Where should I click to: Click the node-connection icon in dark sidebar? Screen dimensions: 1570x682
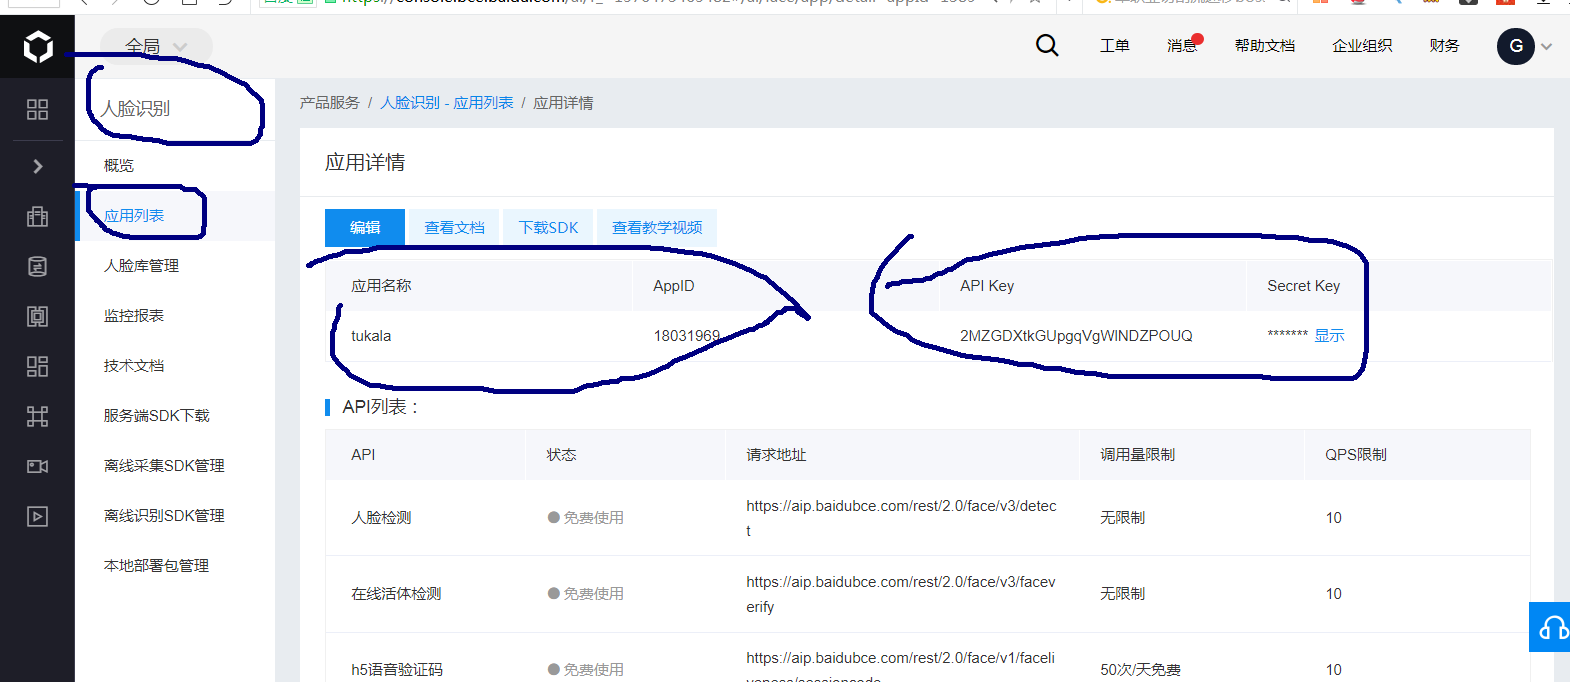[x=37, y=416]
